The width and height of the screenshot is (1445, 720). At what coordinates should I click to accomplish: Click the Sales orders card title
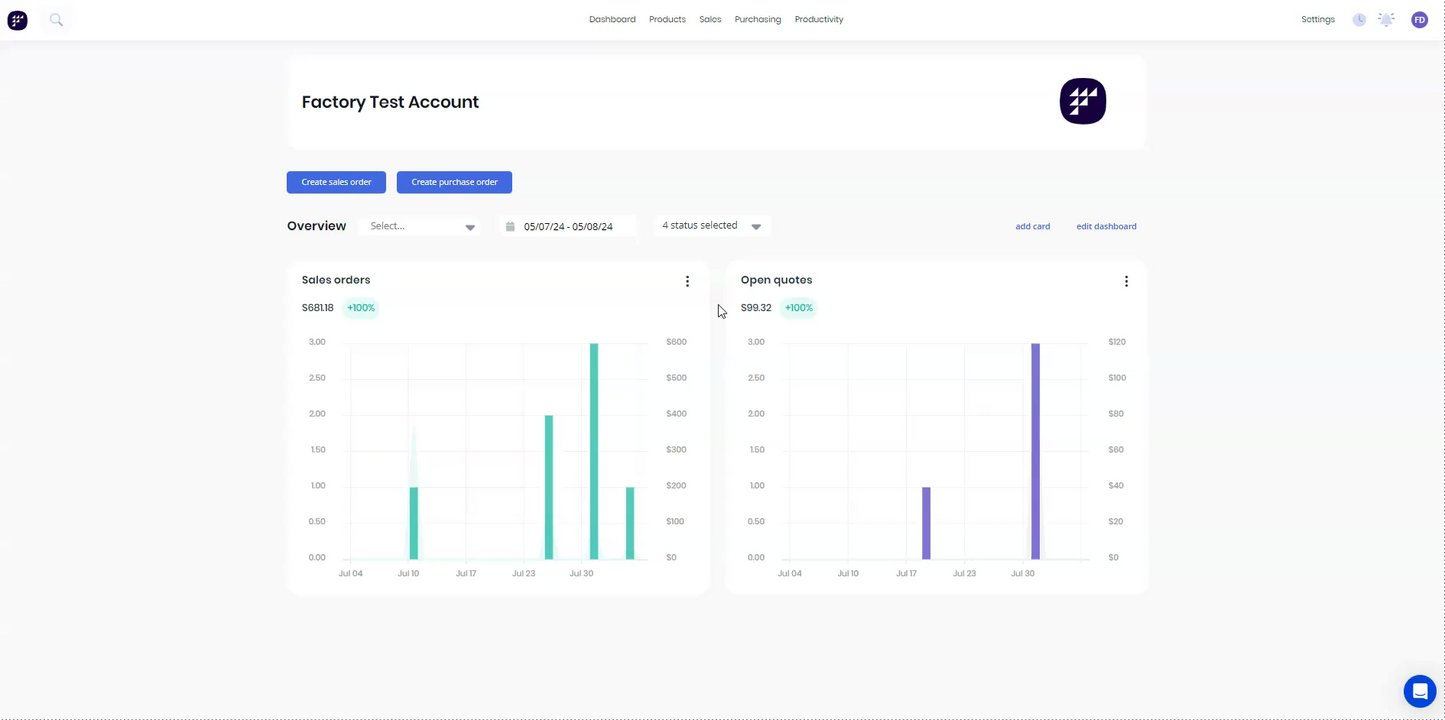(x=336, y=280)
